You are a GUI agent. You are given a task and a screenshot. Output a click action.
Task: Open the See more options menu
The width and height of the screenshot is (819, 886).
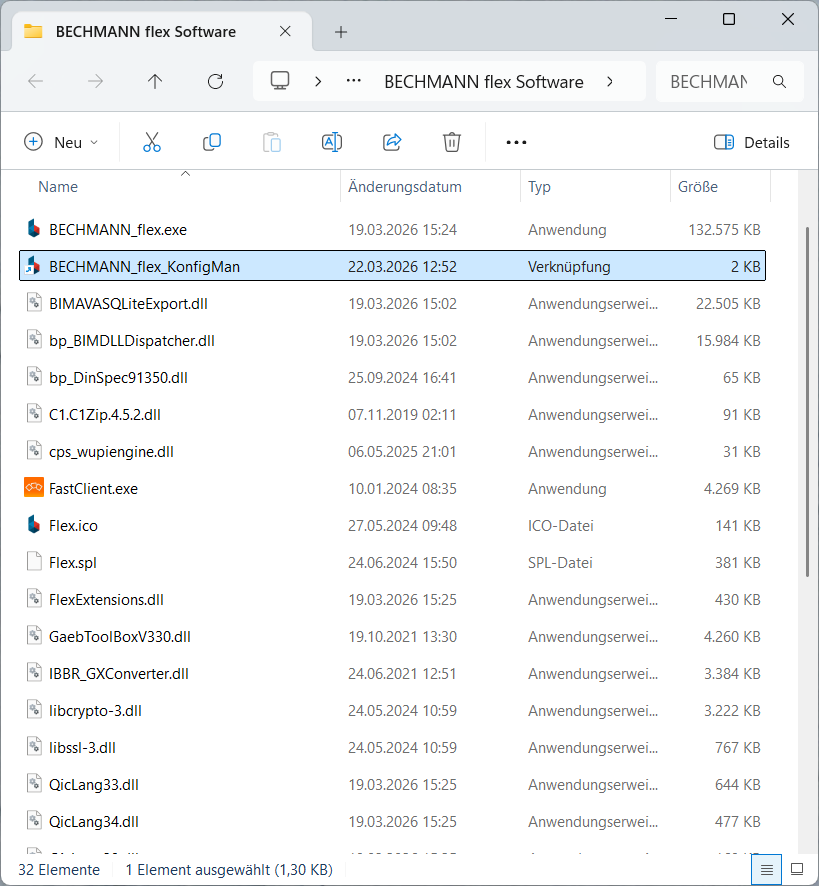coord(516,142)
